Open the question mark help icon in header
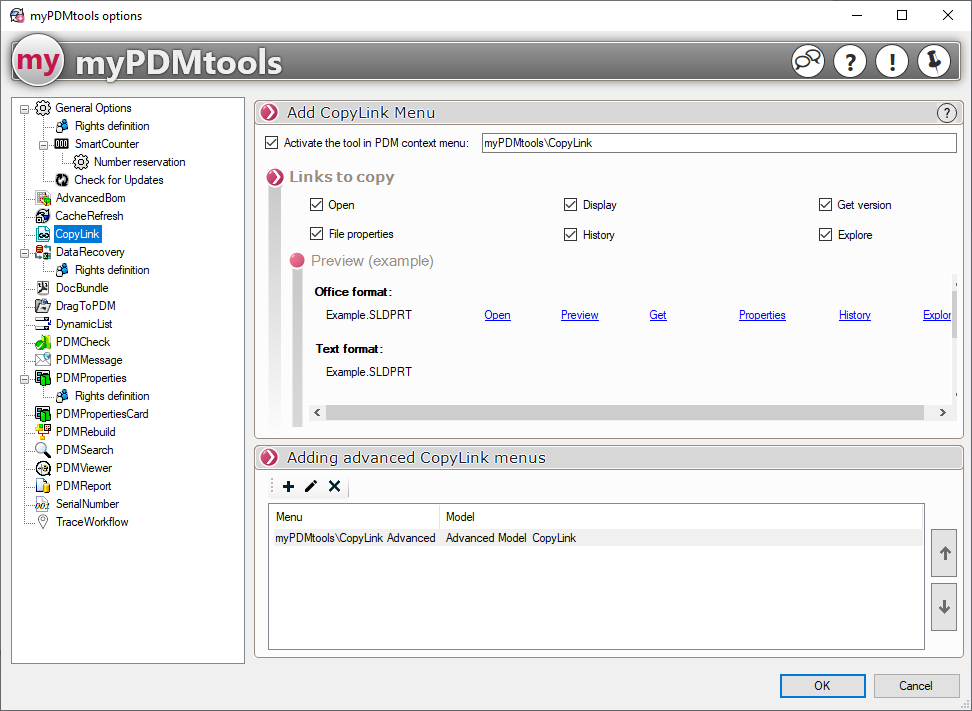This screenshot has width=972, height=711. click(849, 62)
